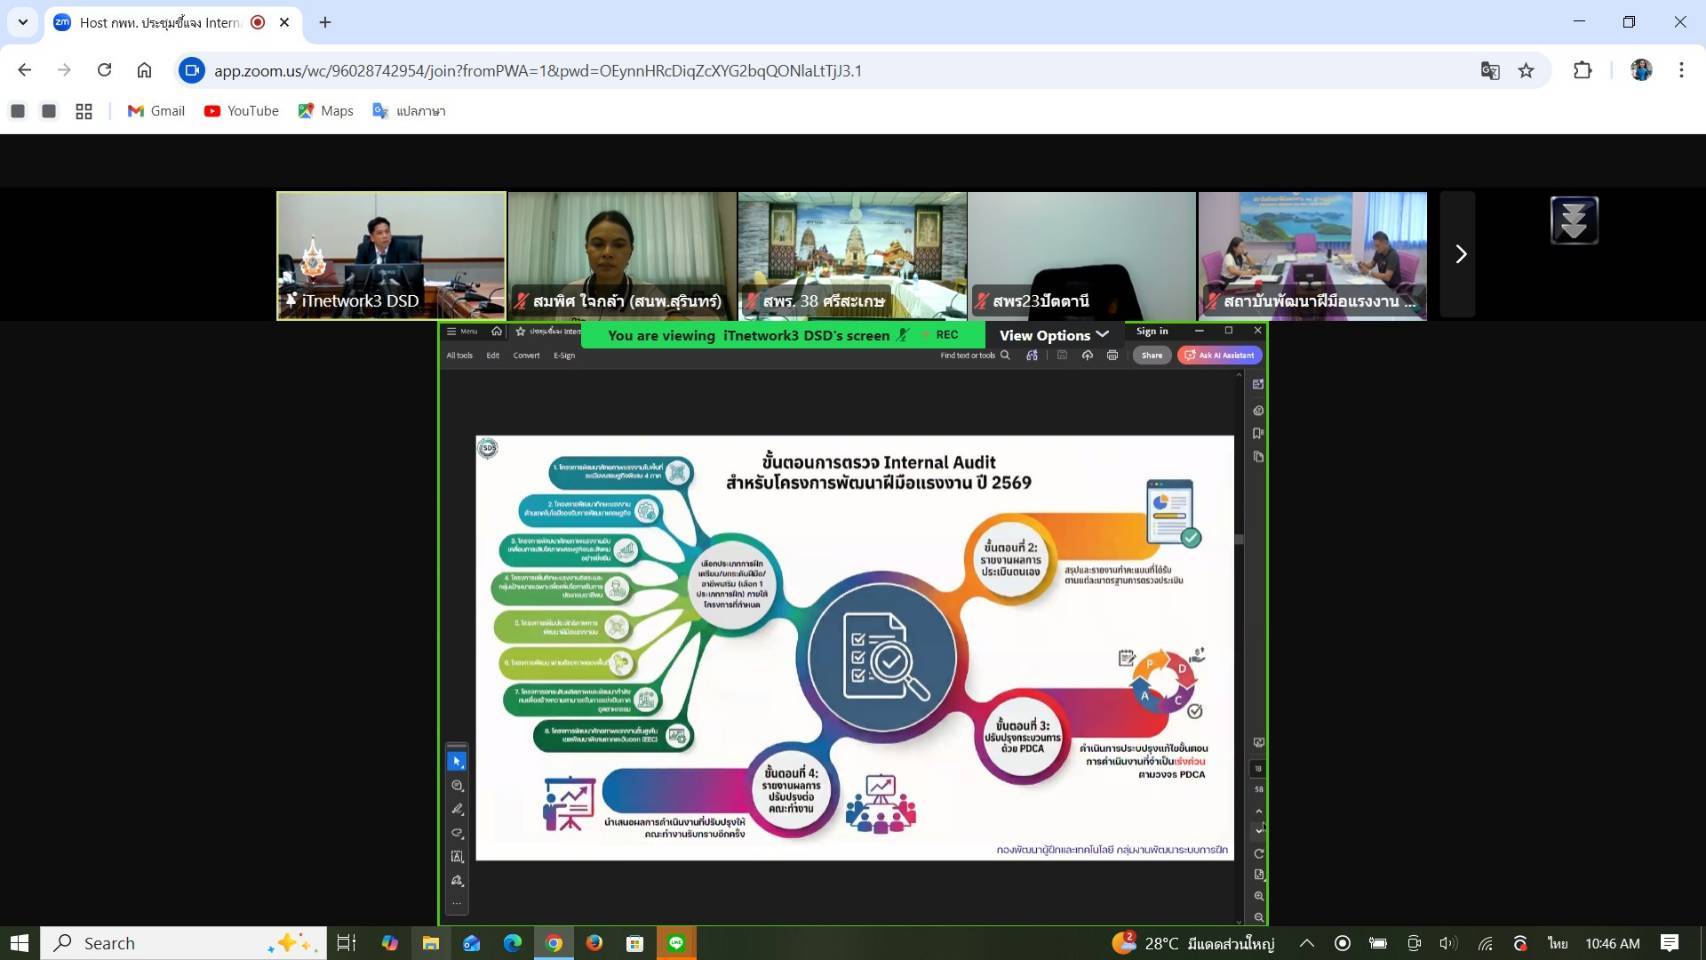Show hidden system tray icons chevron
Screen dimensions: 1706x960
click(1306, 943)
